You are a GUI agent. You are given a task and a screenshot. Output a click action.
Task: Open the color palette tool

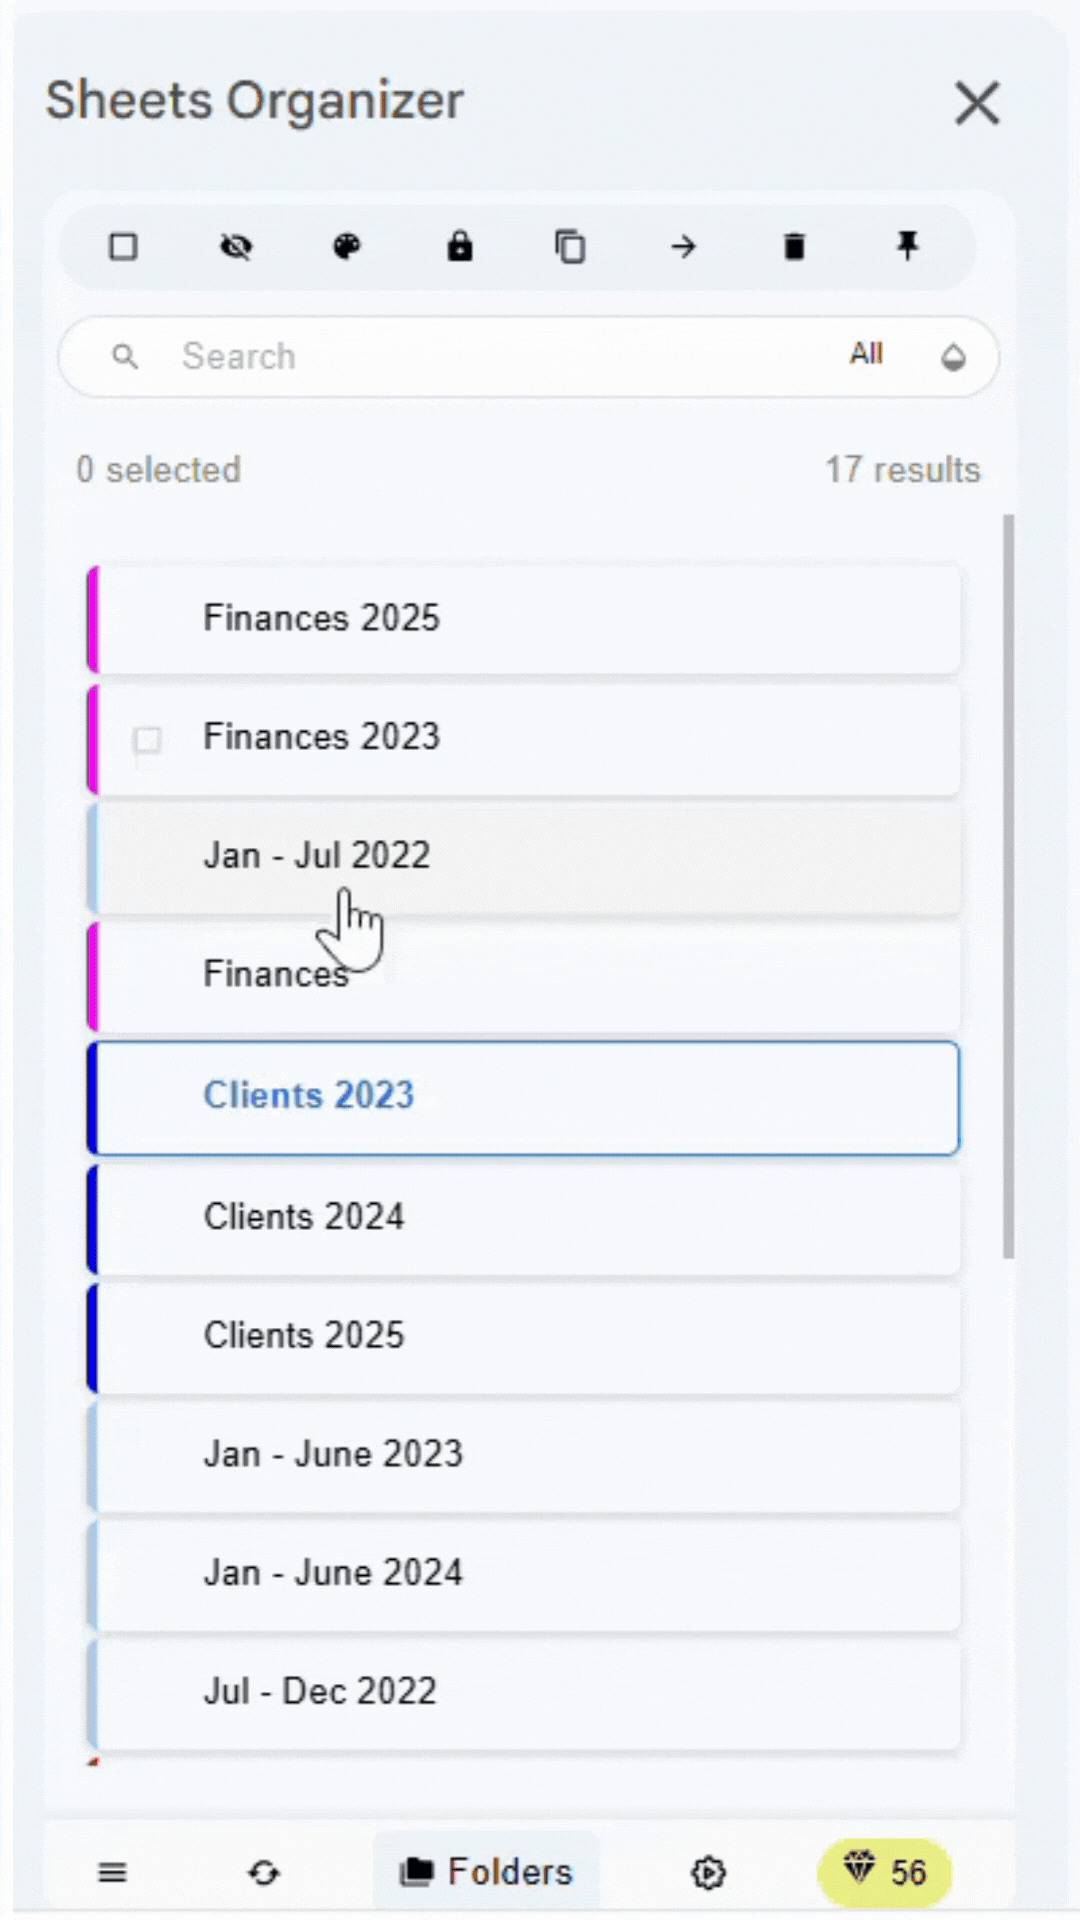[x=347, y=246]
